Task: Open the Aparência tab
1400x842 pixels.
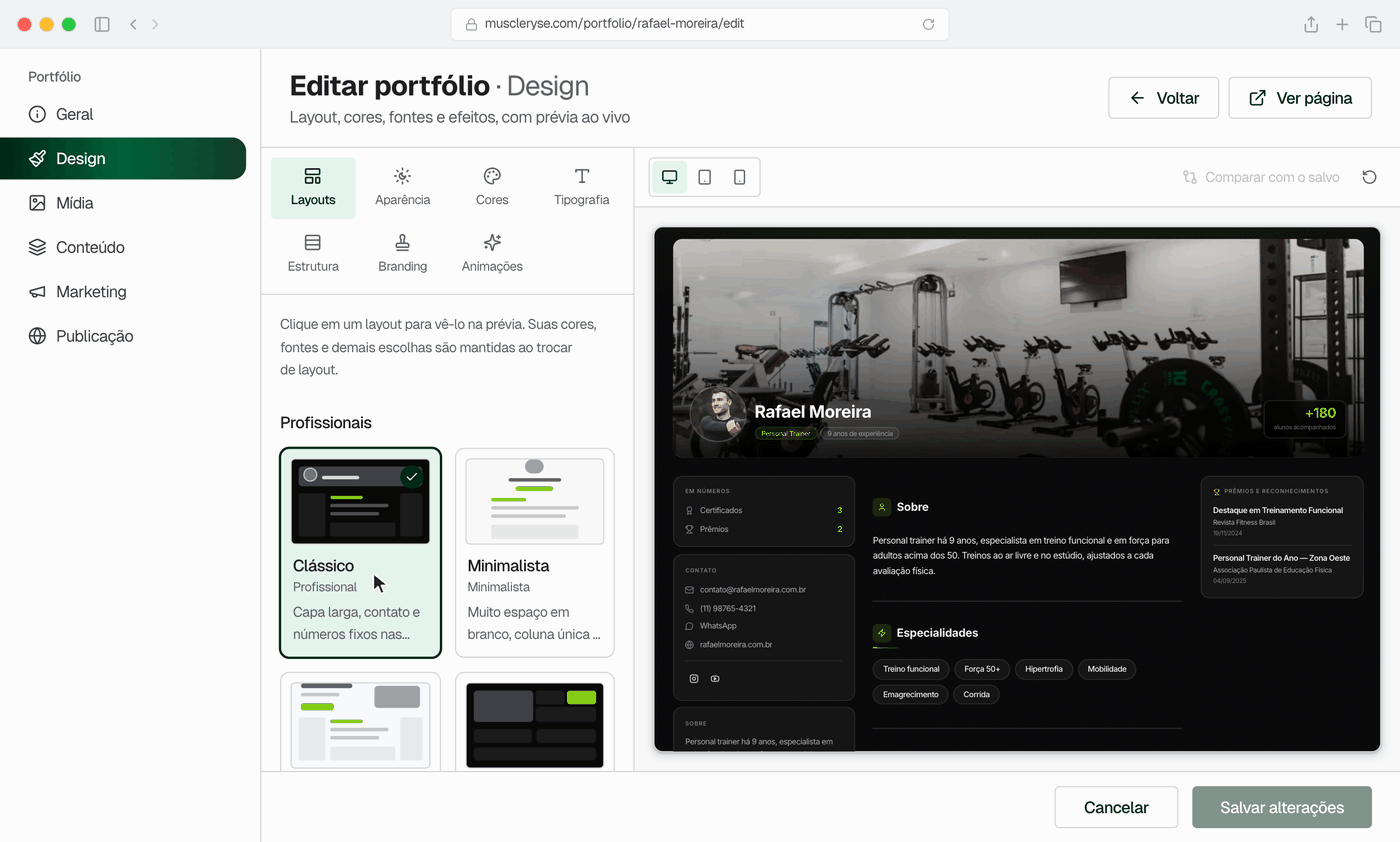Action: pos(402,188)
